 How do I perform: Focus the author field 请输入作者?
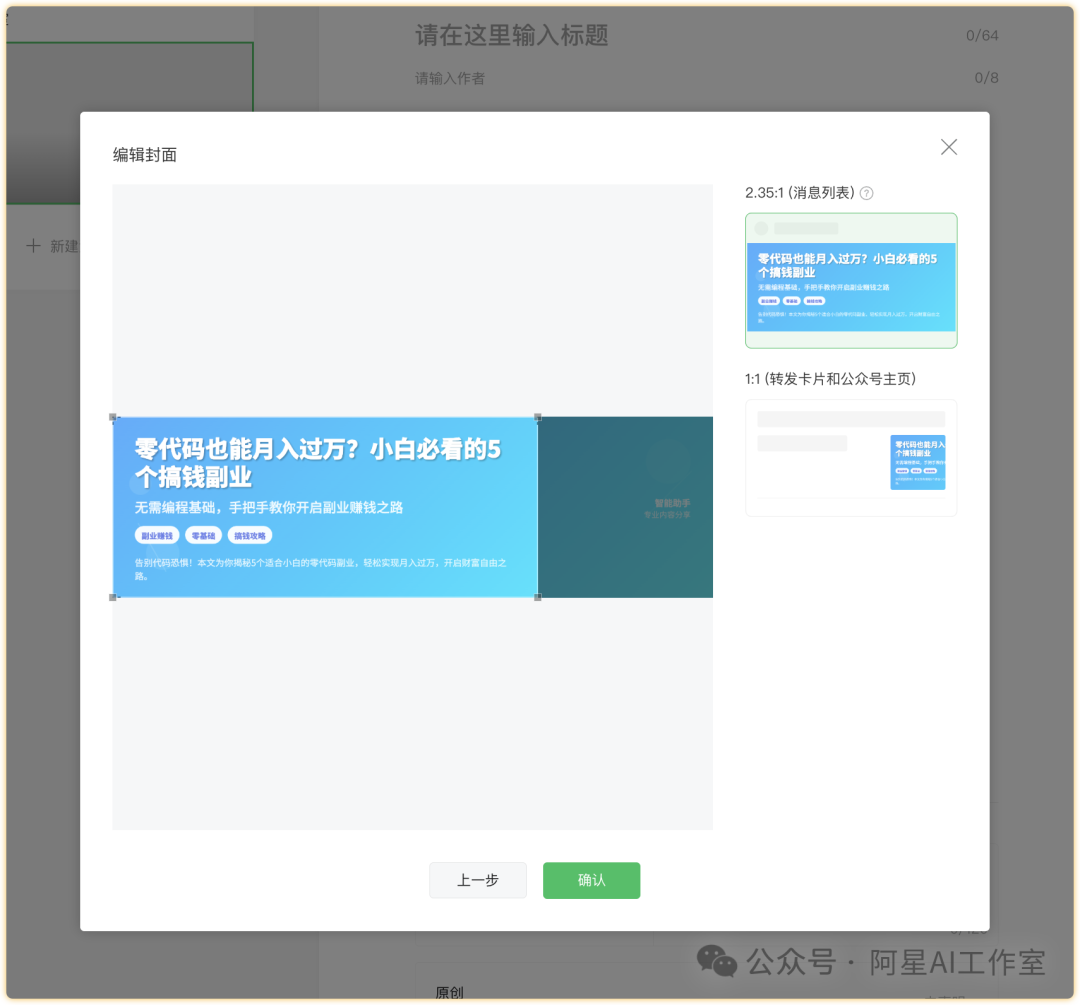pos(450,79)
